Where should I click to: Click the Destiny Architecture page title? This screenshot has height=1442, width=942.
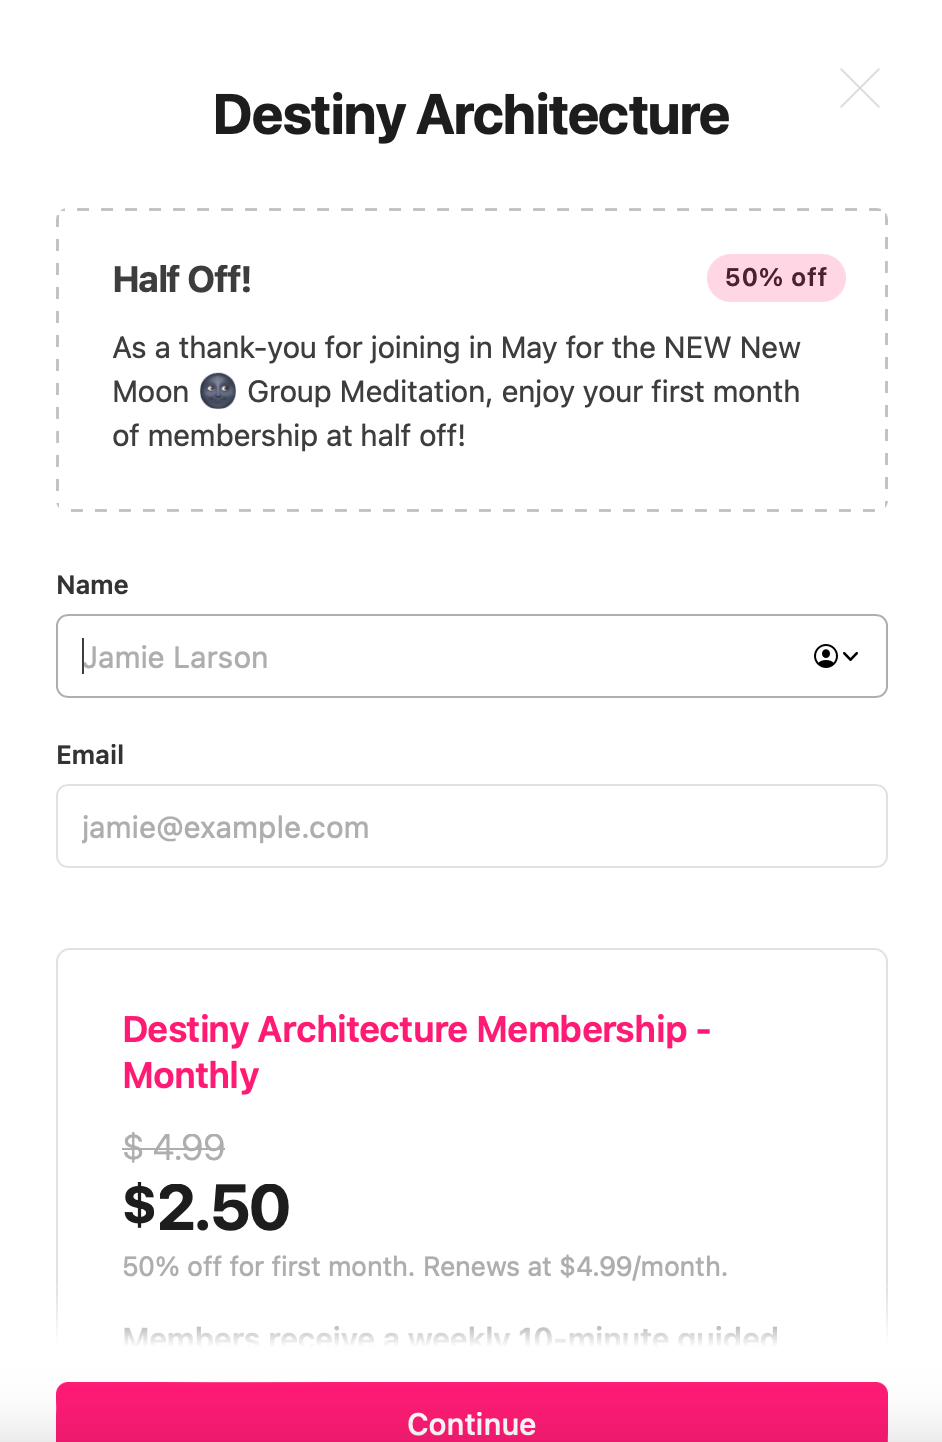471,115
